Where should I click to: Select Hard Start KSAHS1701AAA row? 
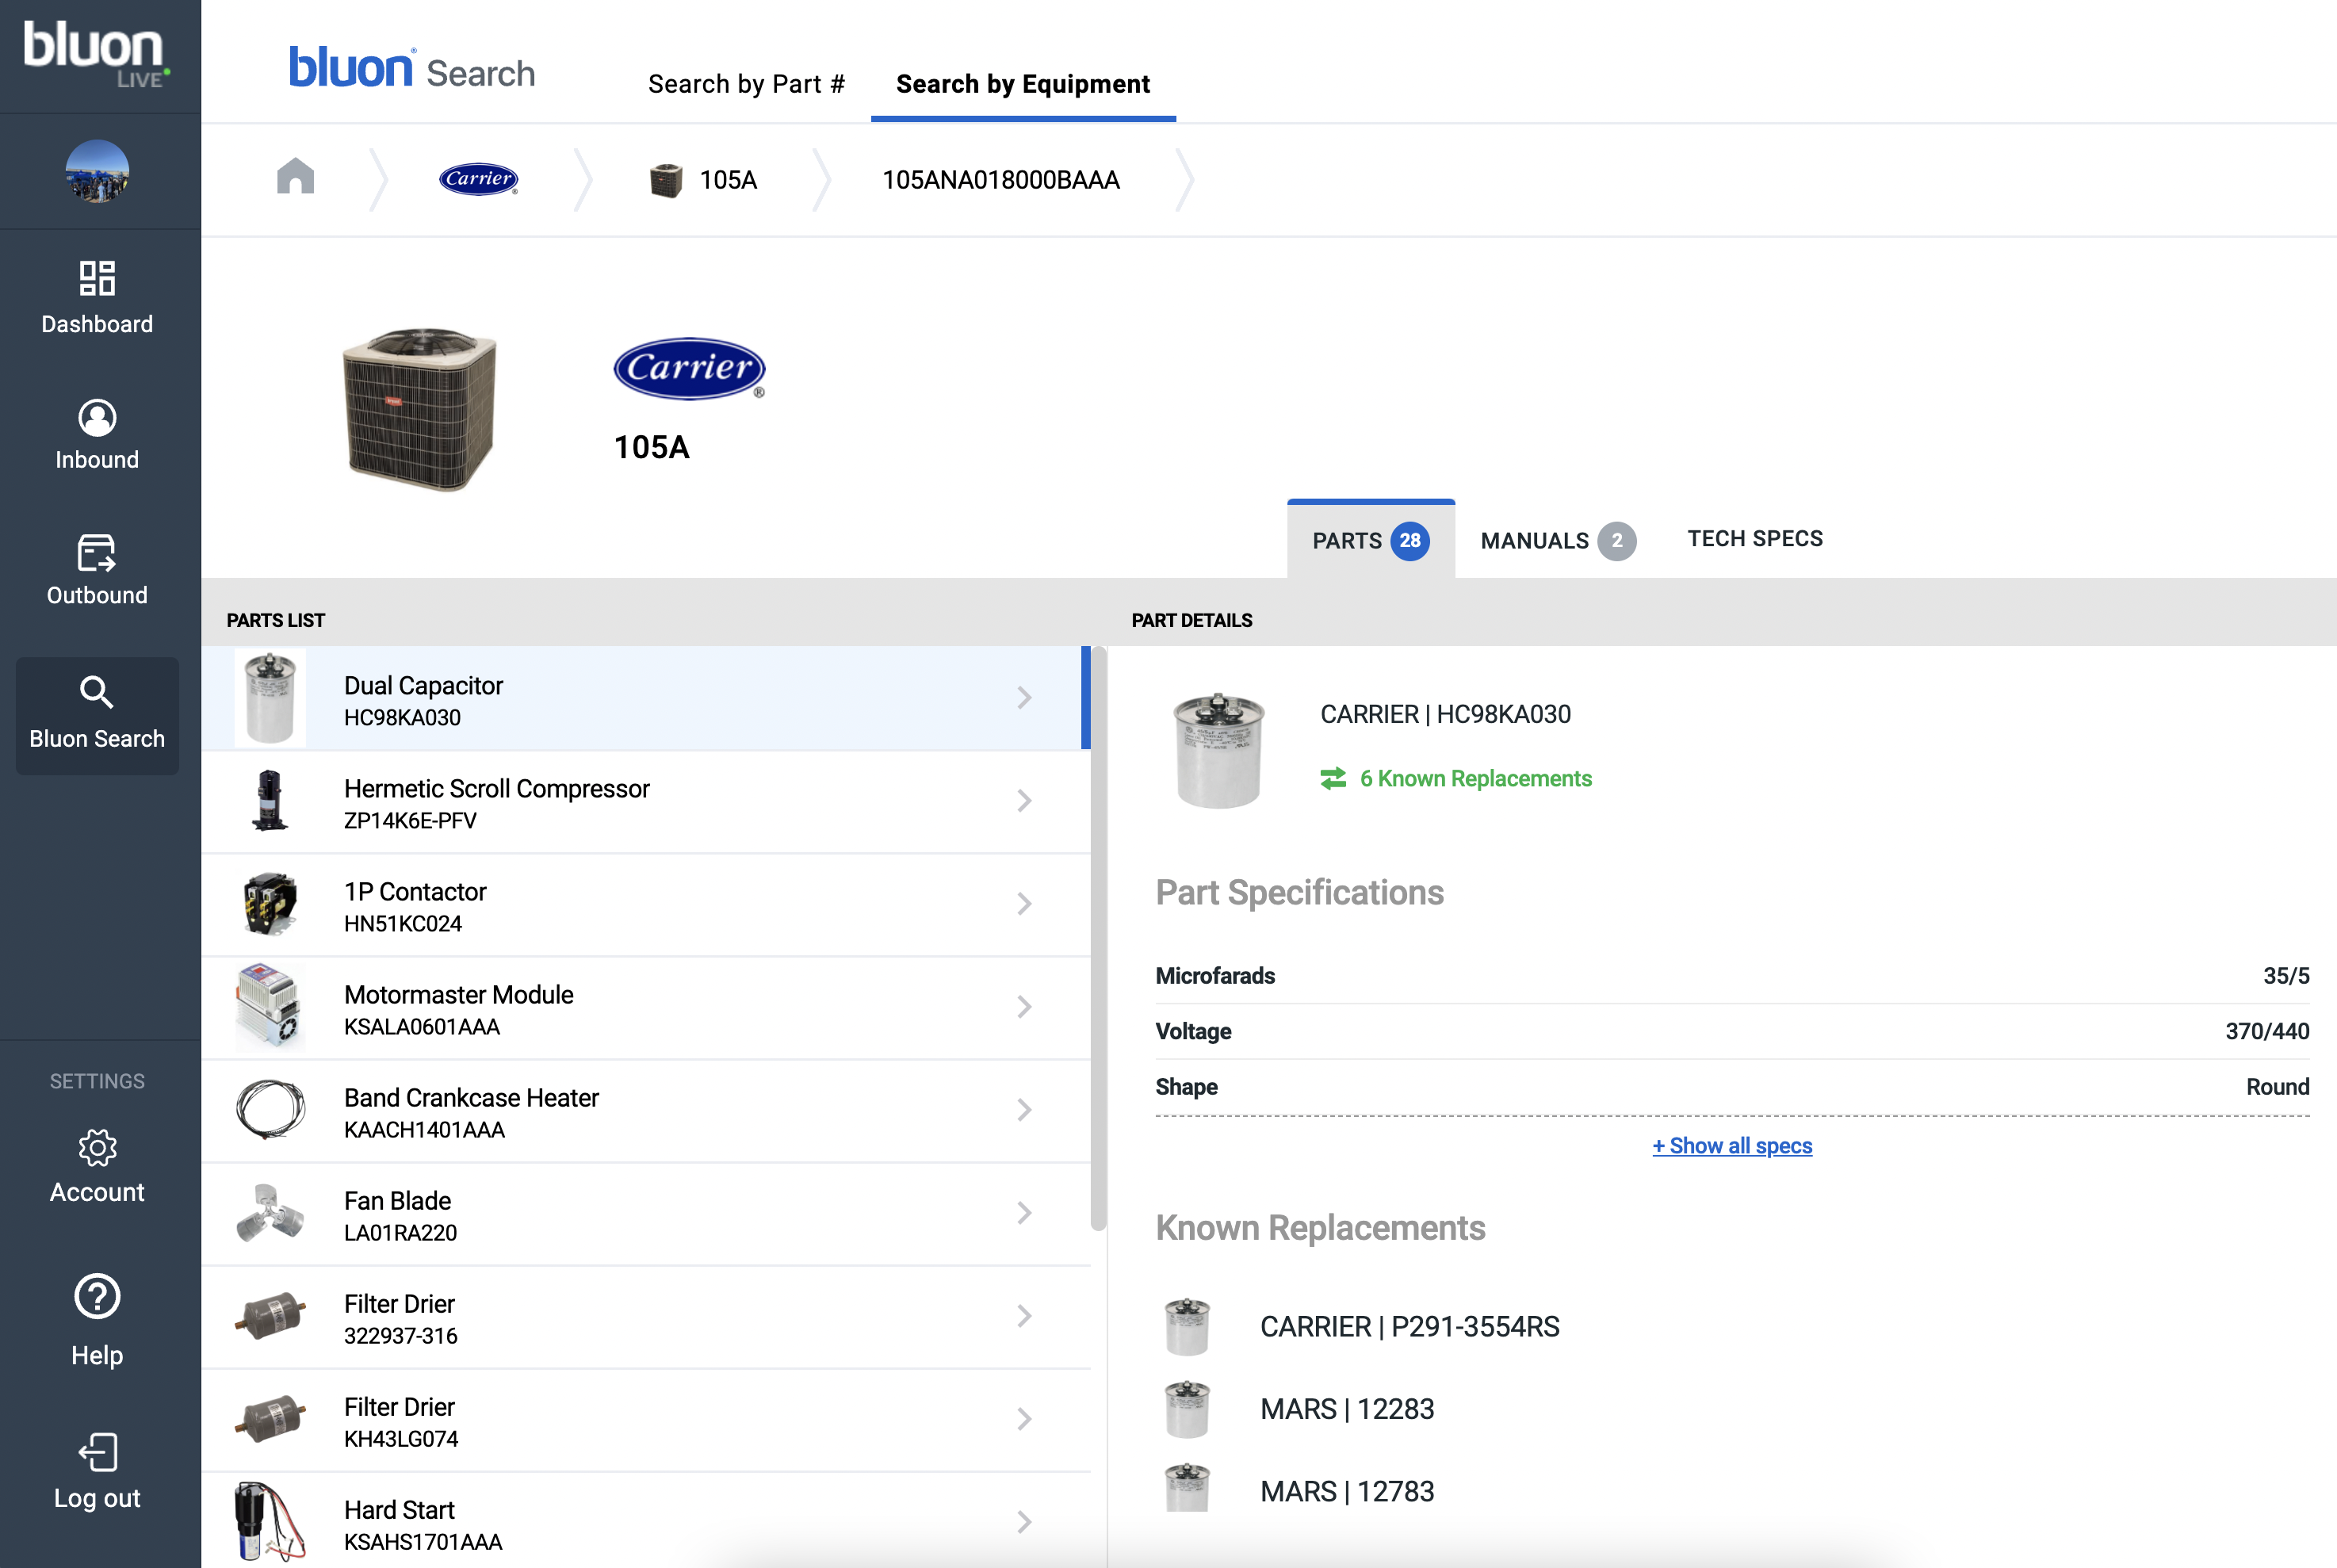(646, 1520)
